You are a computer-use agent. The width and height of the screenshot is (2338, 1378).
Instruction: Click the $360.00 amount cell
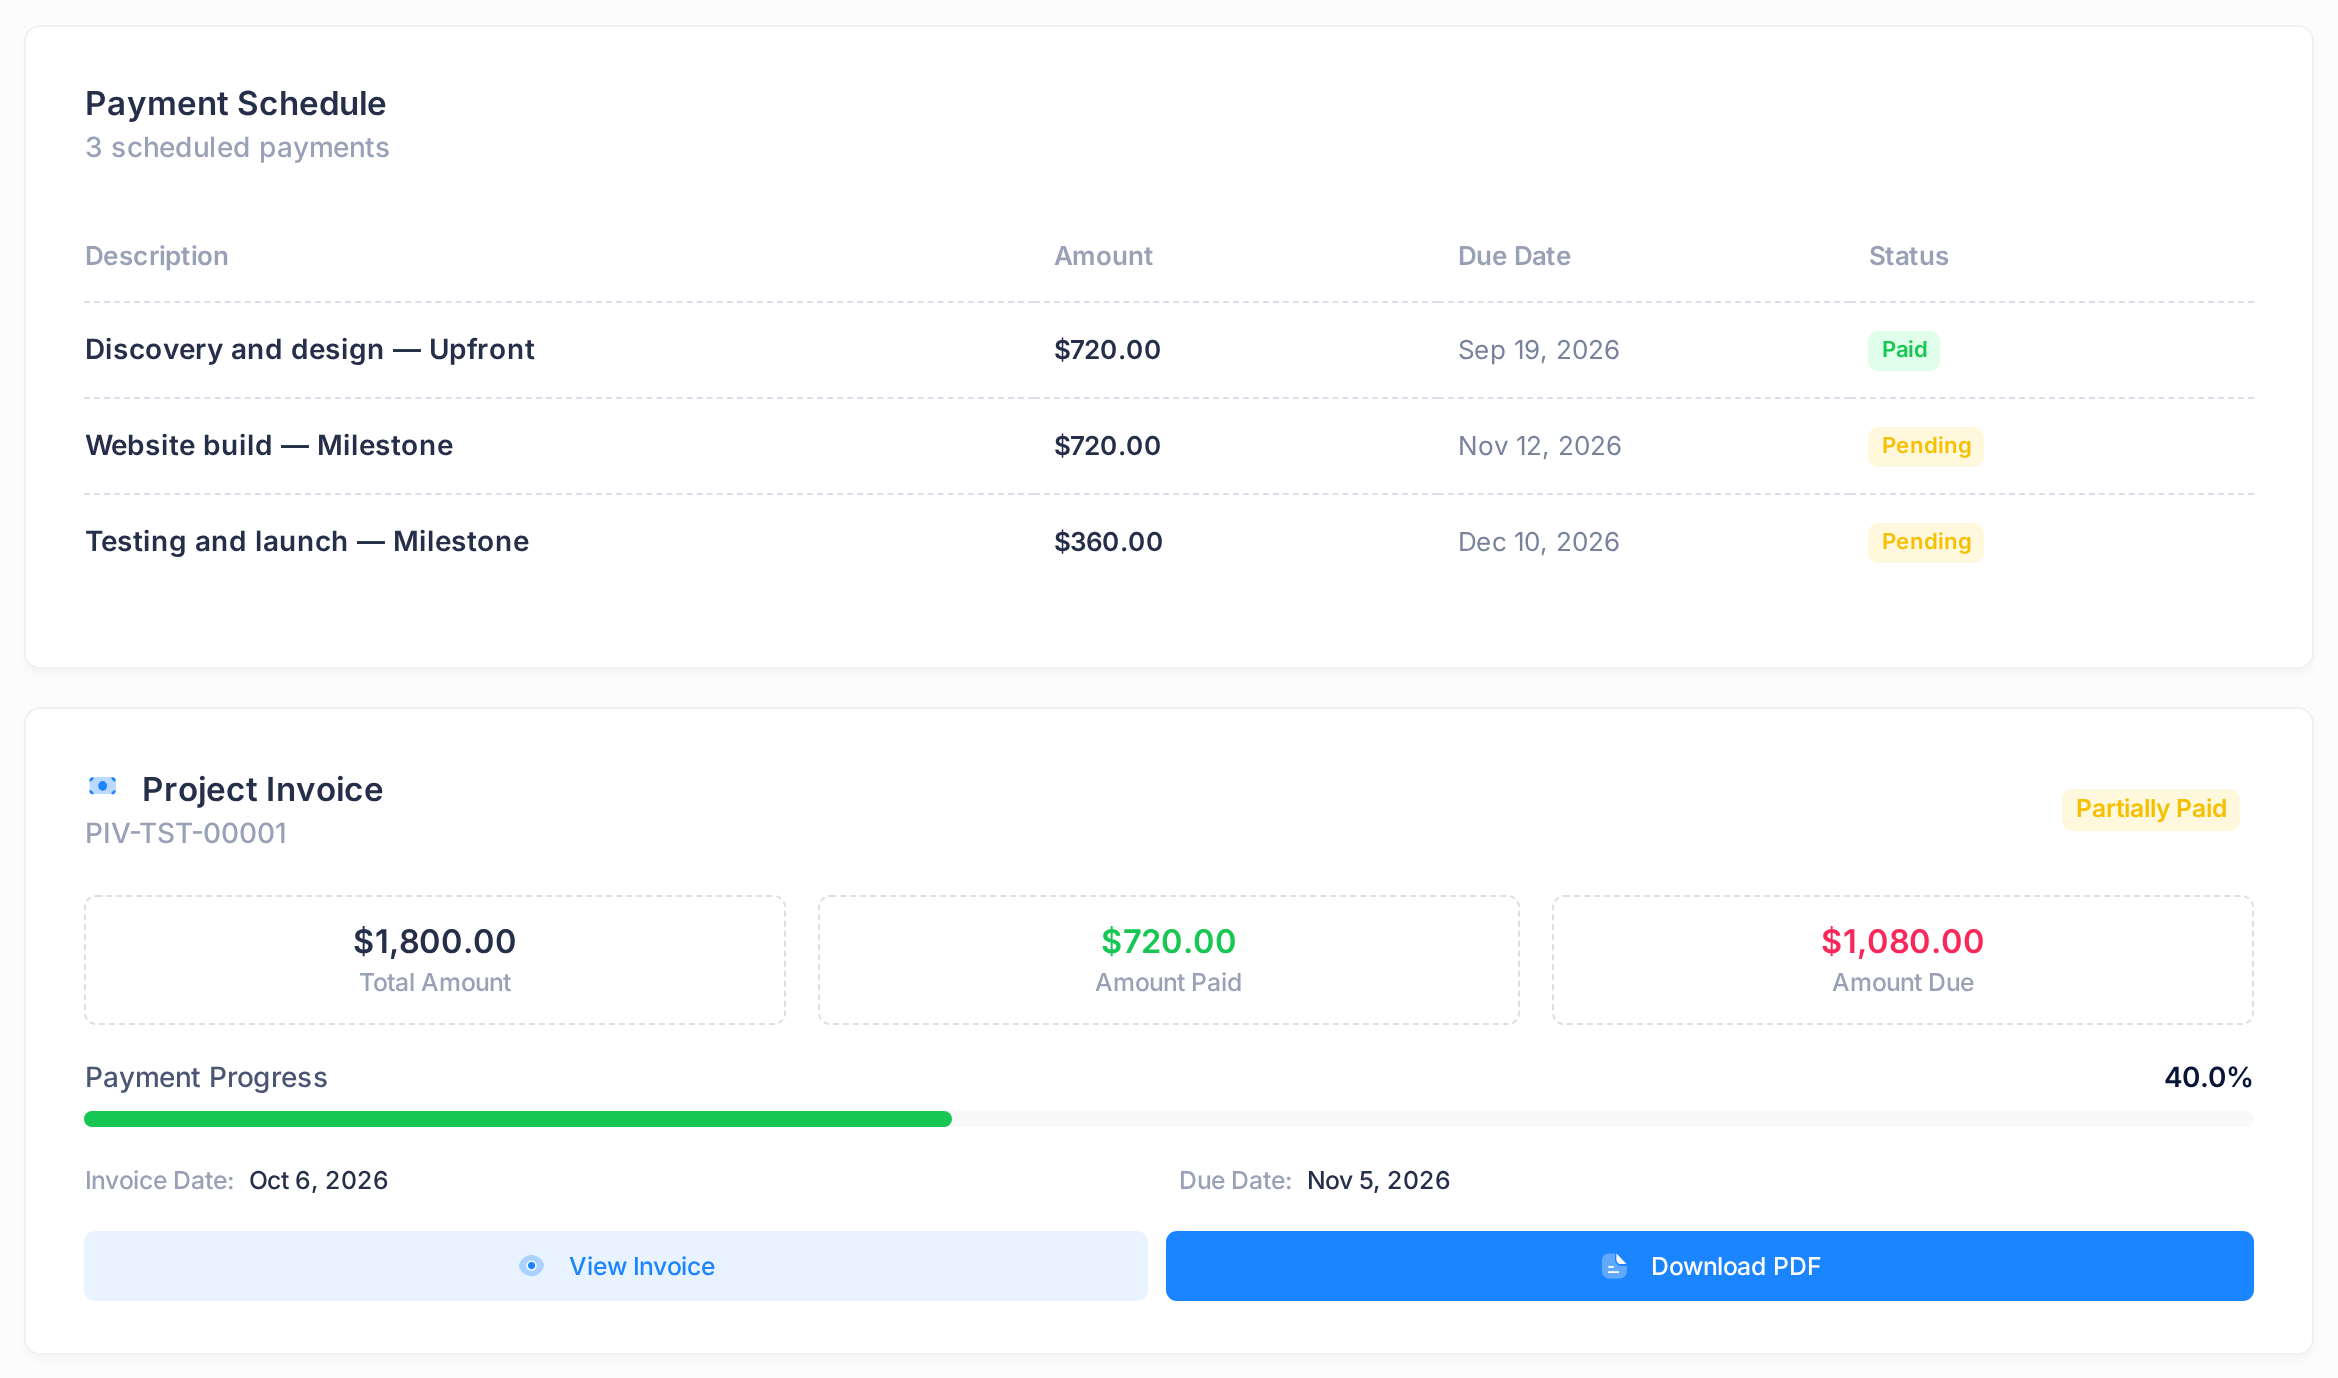click(1108, 542)
